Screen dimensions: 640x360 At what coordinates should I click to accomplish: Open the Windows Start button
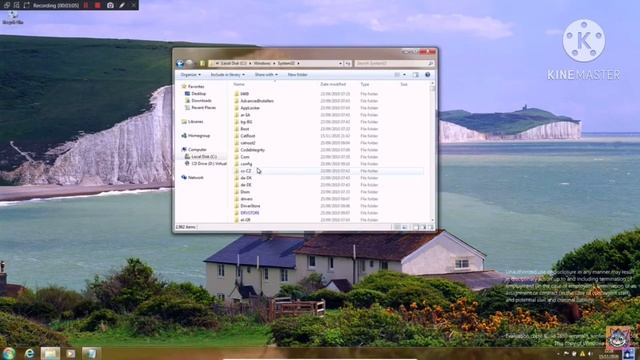coord(8,353)
